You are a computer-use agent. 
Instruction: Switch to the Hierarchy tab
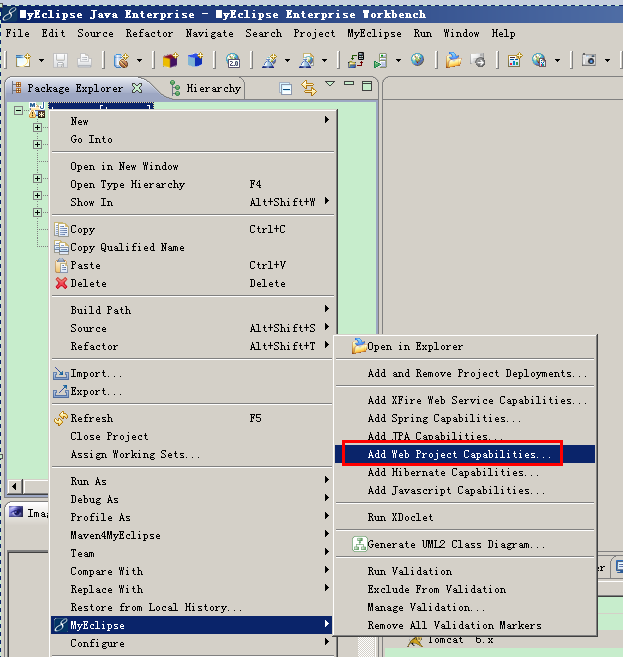pos(205,88)
